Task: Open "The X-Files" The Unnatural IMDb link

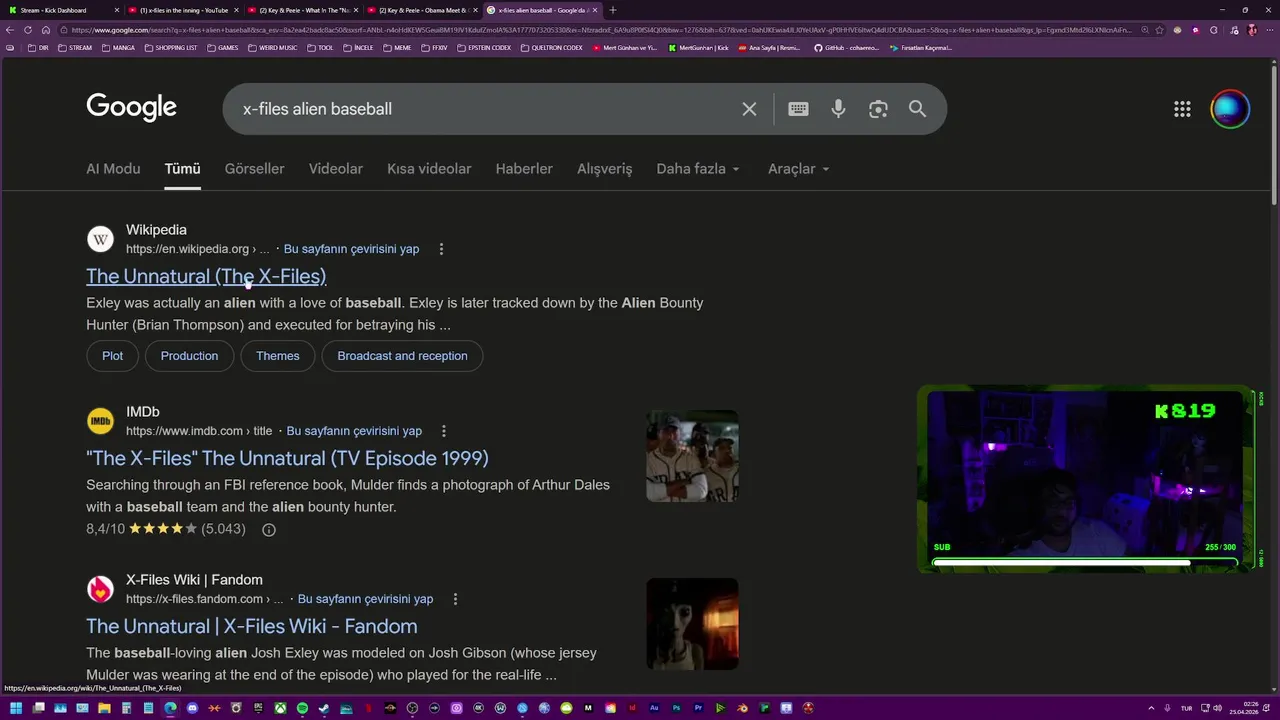Action: point(287,458)
